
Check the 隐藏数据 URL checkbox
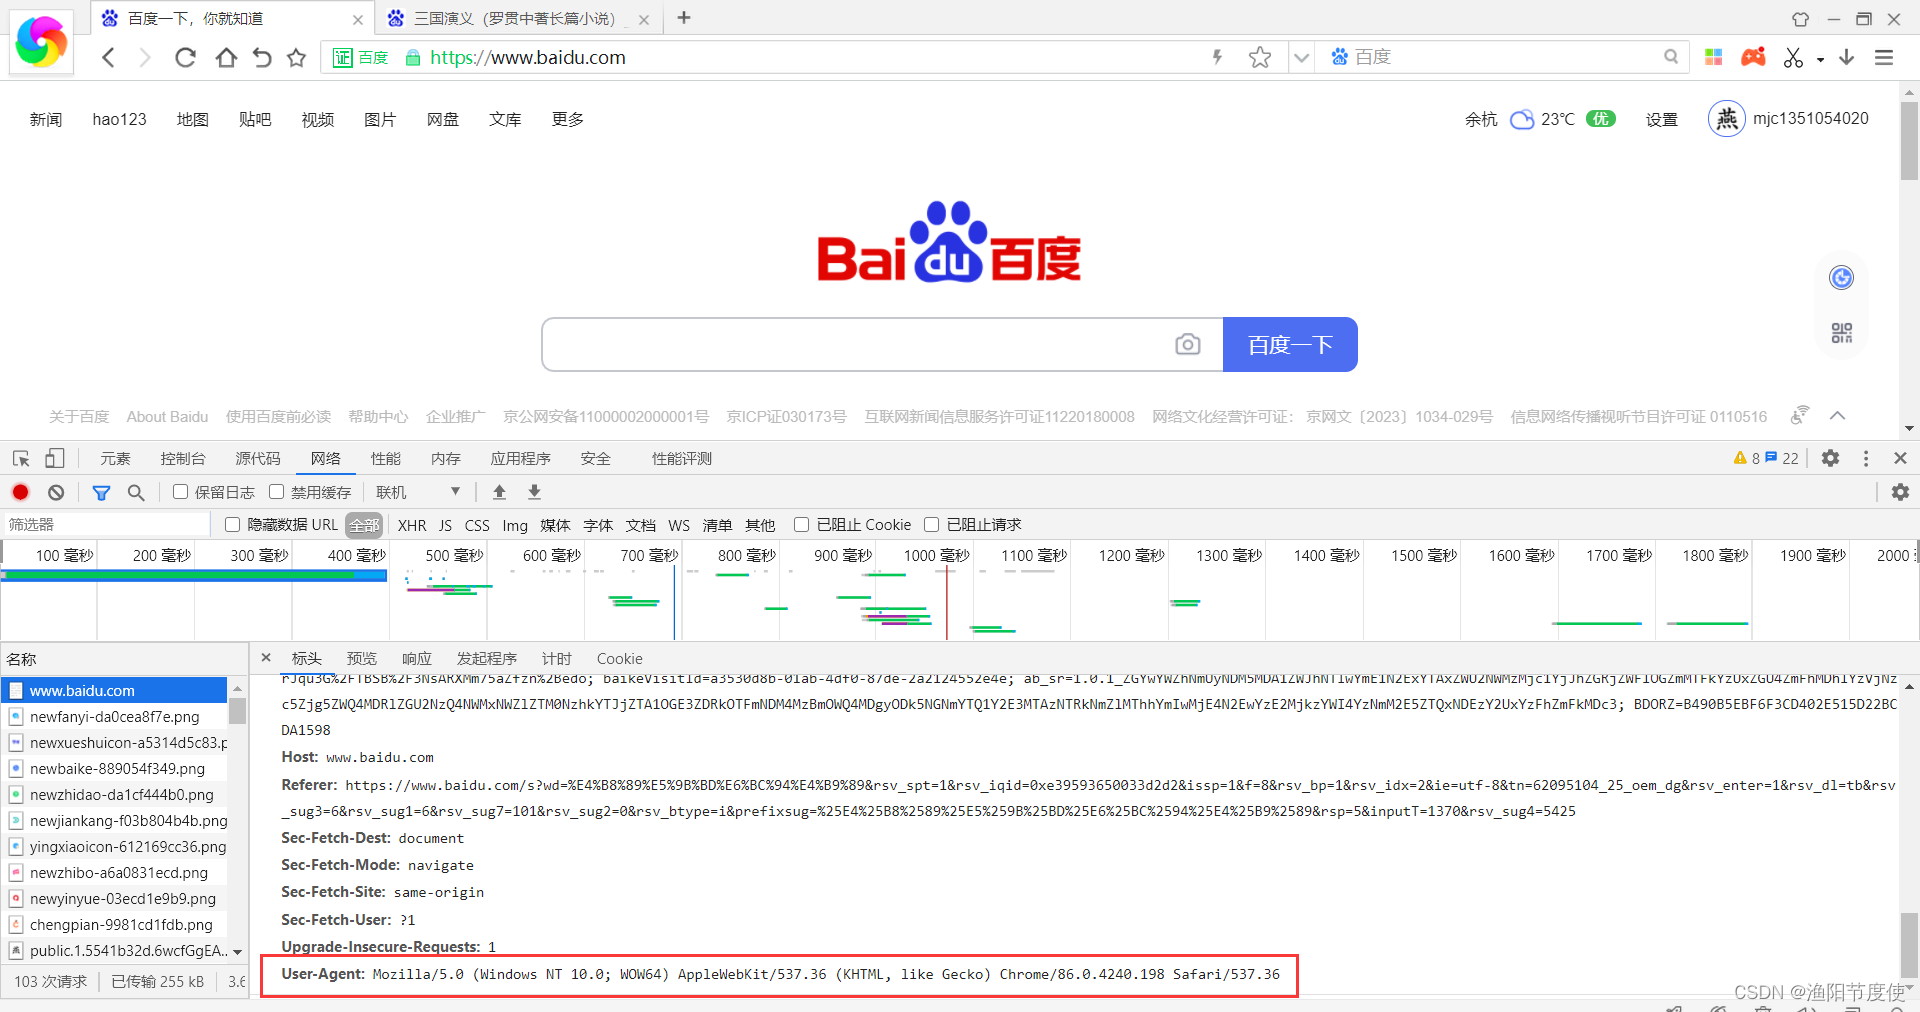[x=232, y=524]
